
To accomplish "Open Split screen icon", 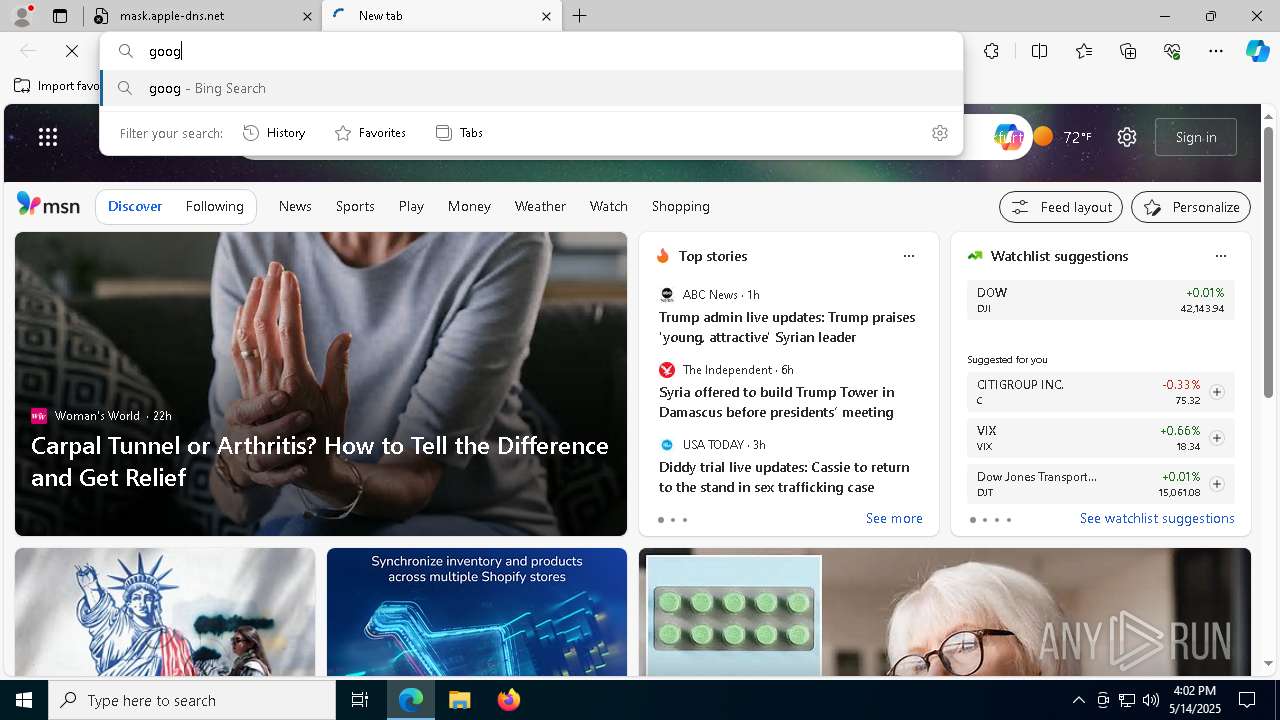I will [x=1039, y=51].
